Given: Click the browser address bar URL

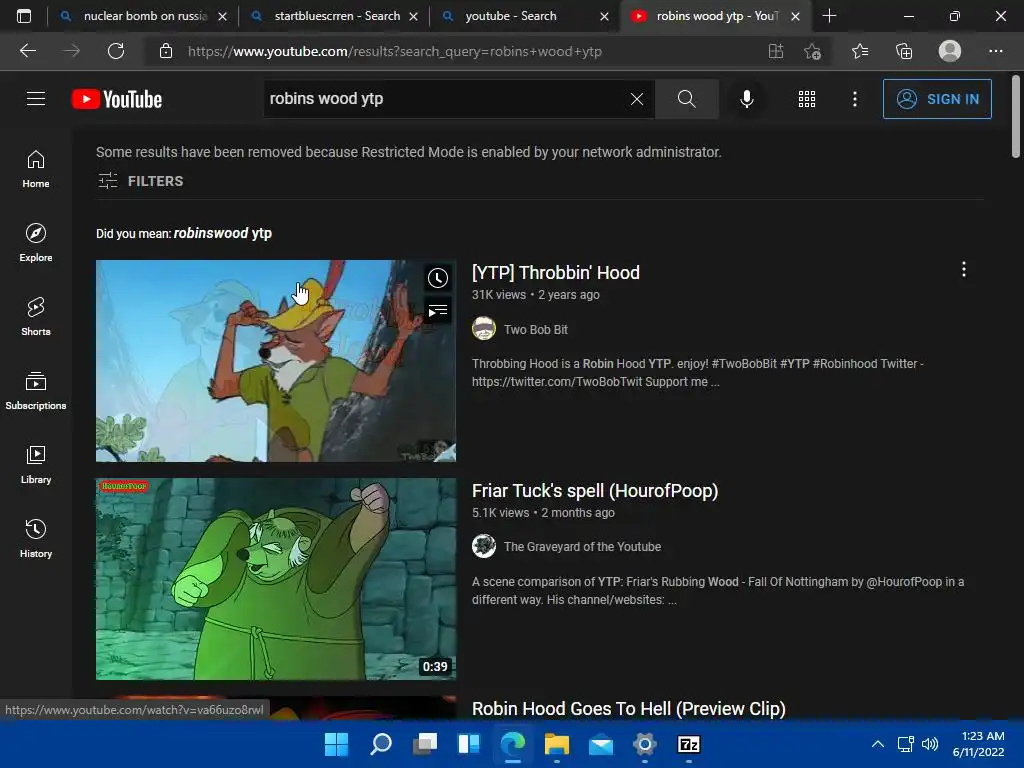Looking at the screenshot, I should [394, 52].
